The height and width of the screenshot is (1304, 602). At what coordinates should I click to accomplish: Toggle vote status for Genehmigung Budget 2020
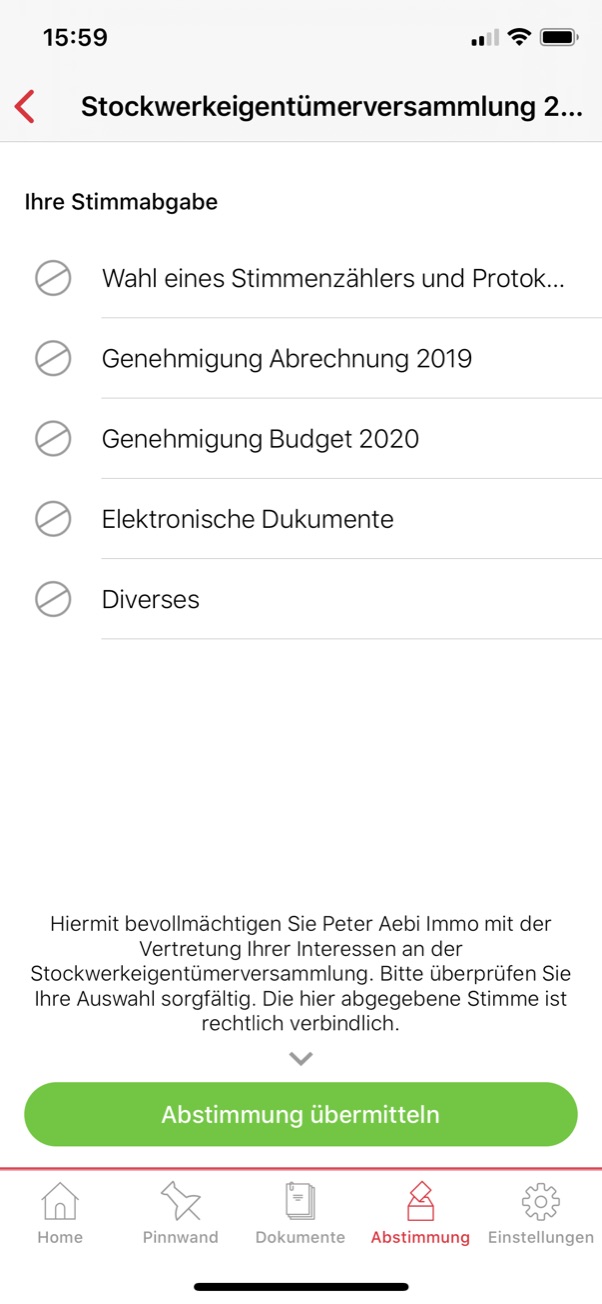pyautogui.click(x=53, y=438)
